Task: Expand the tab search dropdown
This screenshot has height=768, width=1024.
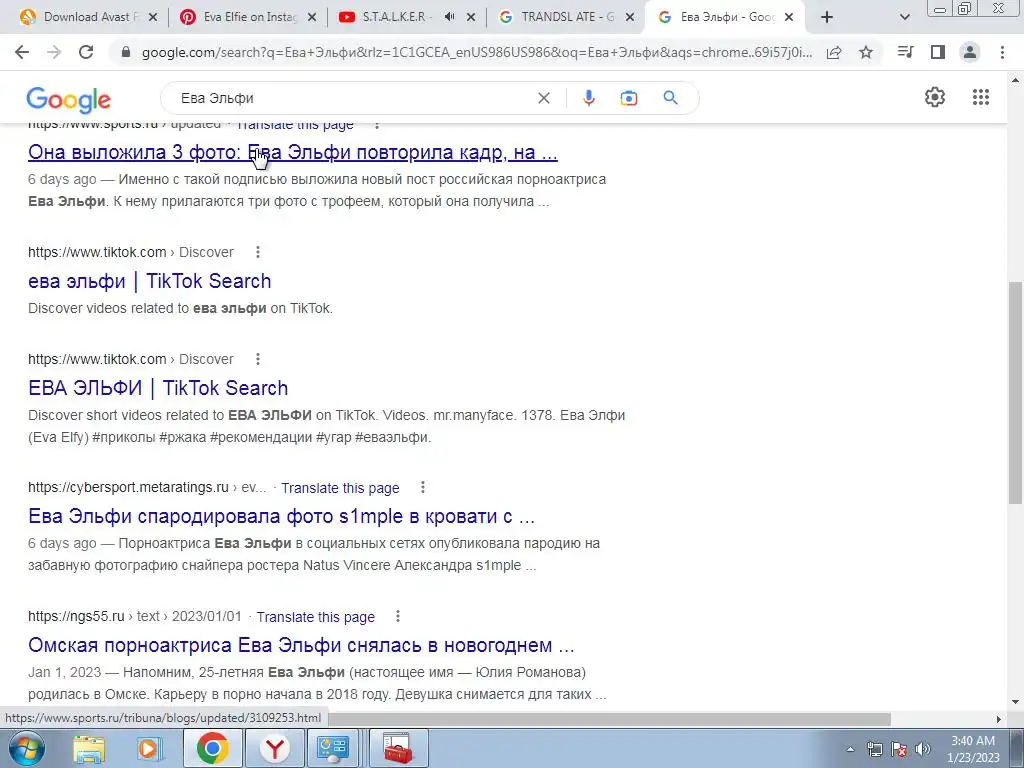Action: click(x=904, y=18)
